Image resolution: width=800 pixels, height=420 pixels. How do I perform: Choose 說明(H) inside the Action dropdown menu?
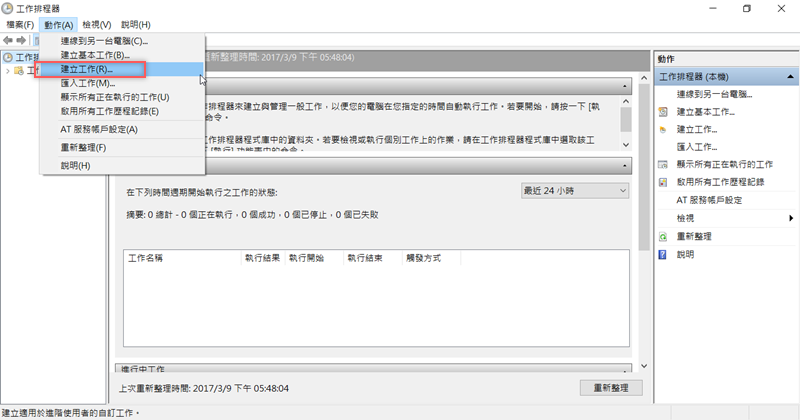[x=122, y=166]
